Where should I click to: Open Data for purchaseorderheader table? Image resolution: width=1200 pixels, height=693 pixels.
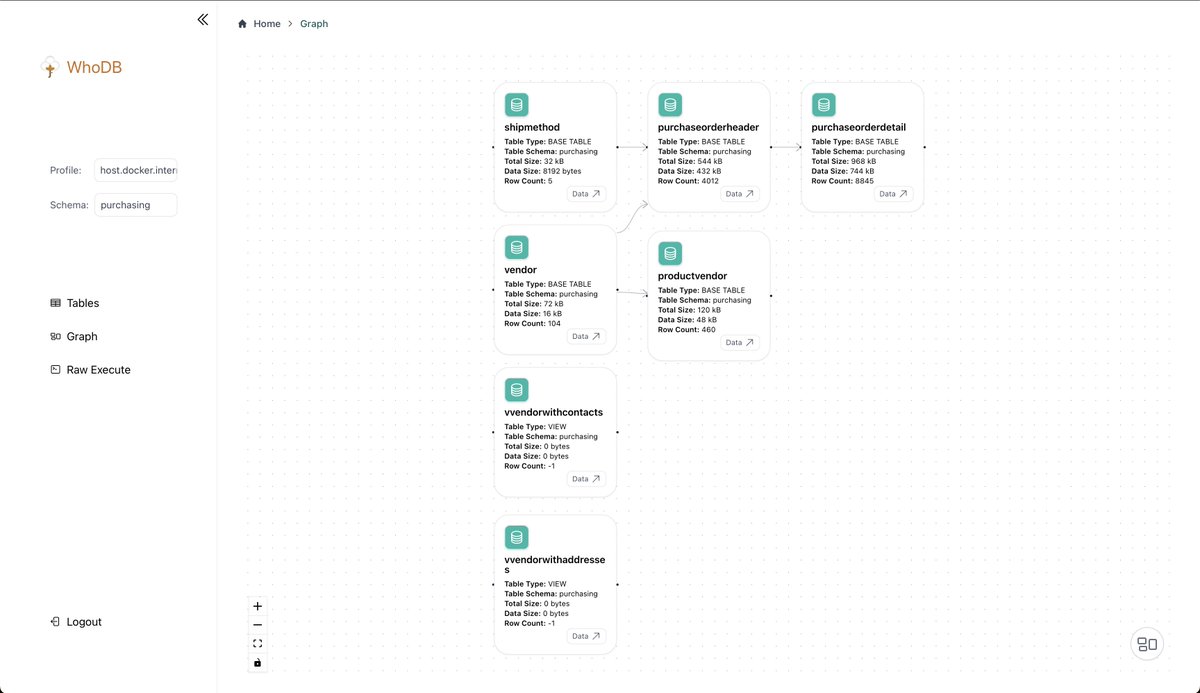click(x=740, y=194)
